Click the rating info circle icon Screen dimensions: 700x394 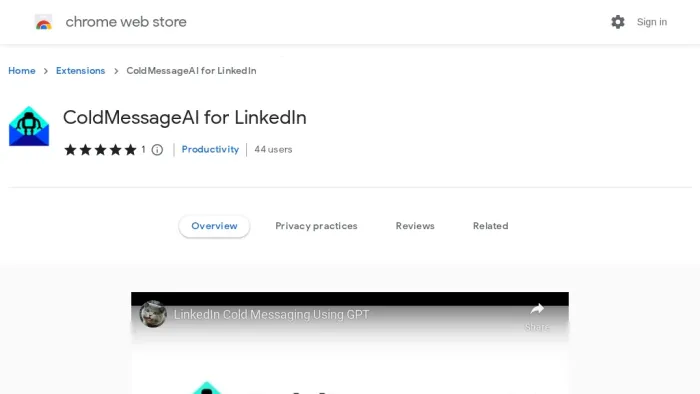point(157,150)
